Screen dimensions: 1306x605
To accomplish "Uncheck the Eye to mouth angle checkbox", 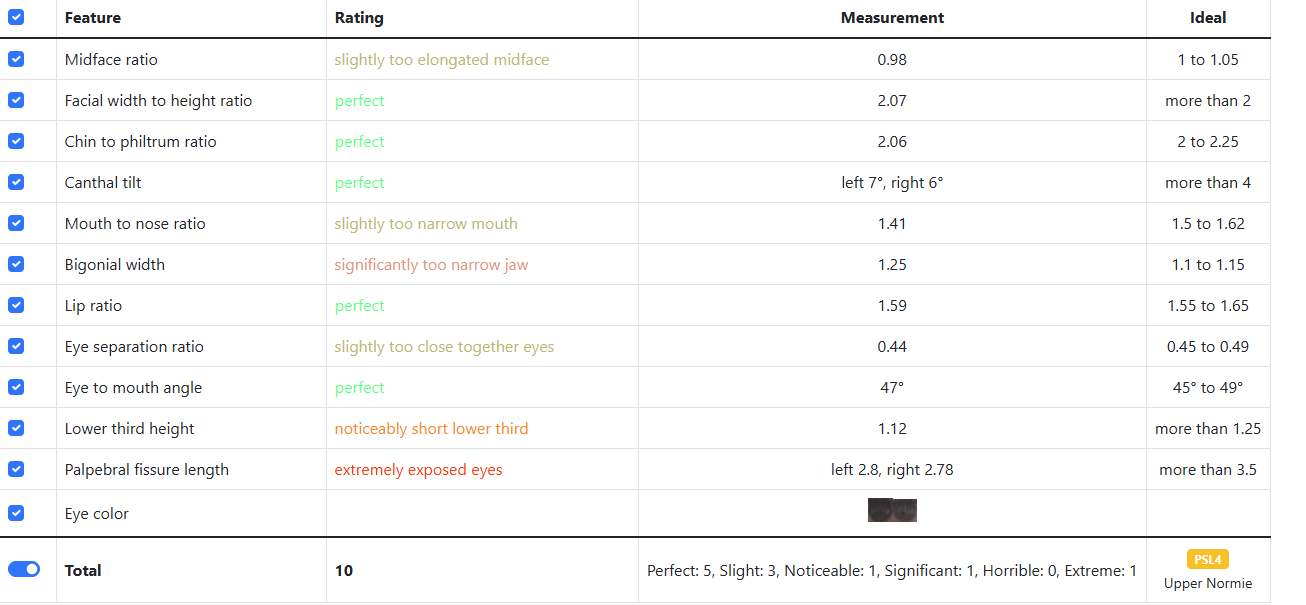I will tap(16, 387).
